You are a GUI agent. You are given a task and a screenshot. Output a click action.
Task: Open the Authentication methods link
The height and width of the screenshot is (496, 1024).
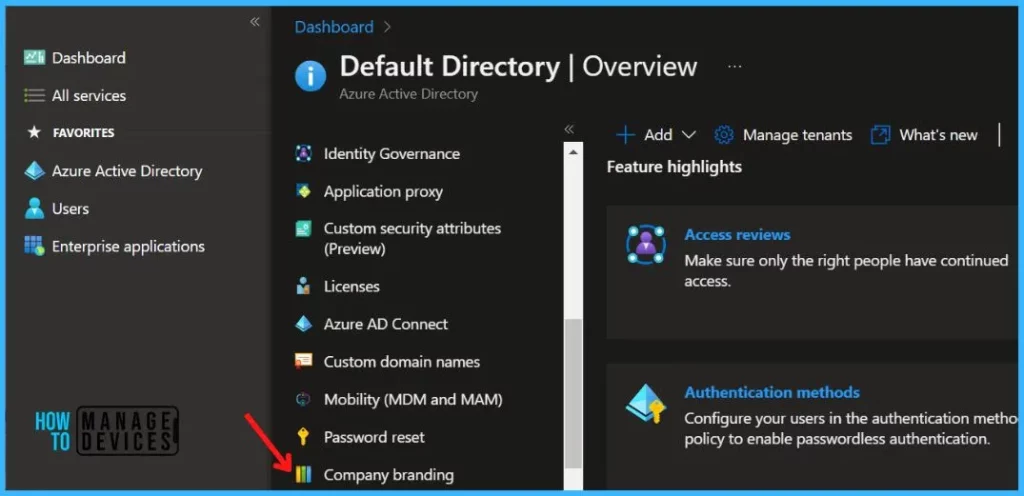(772, 392)
